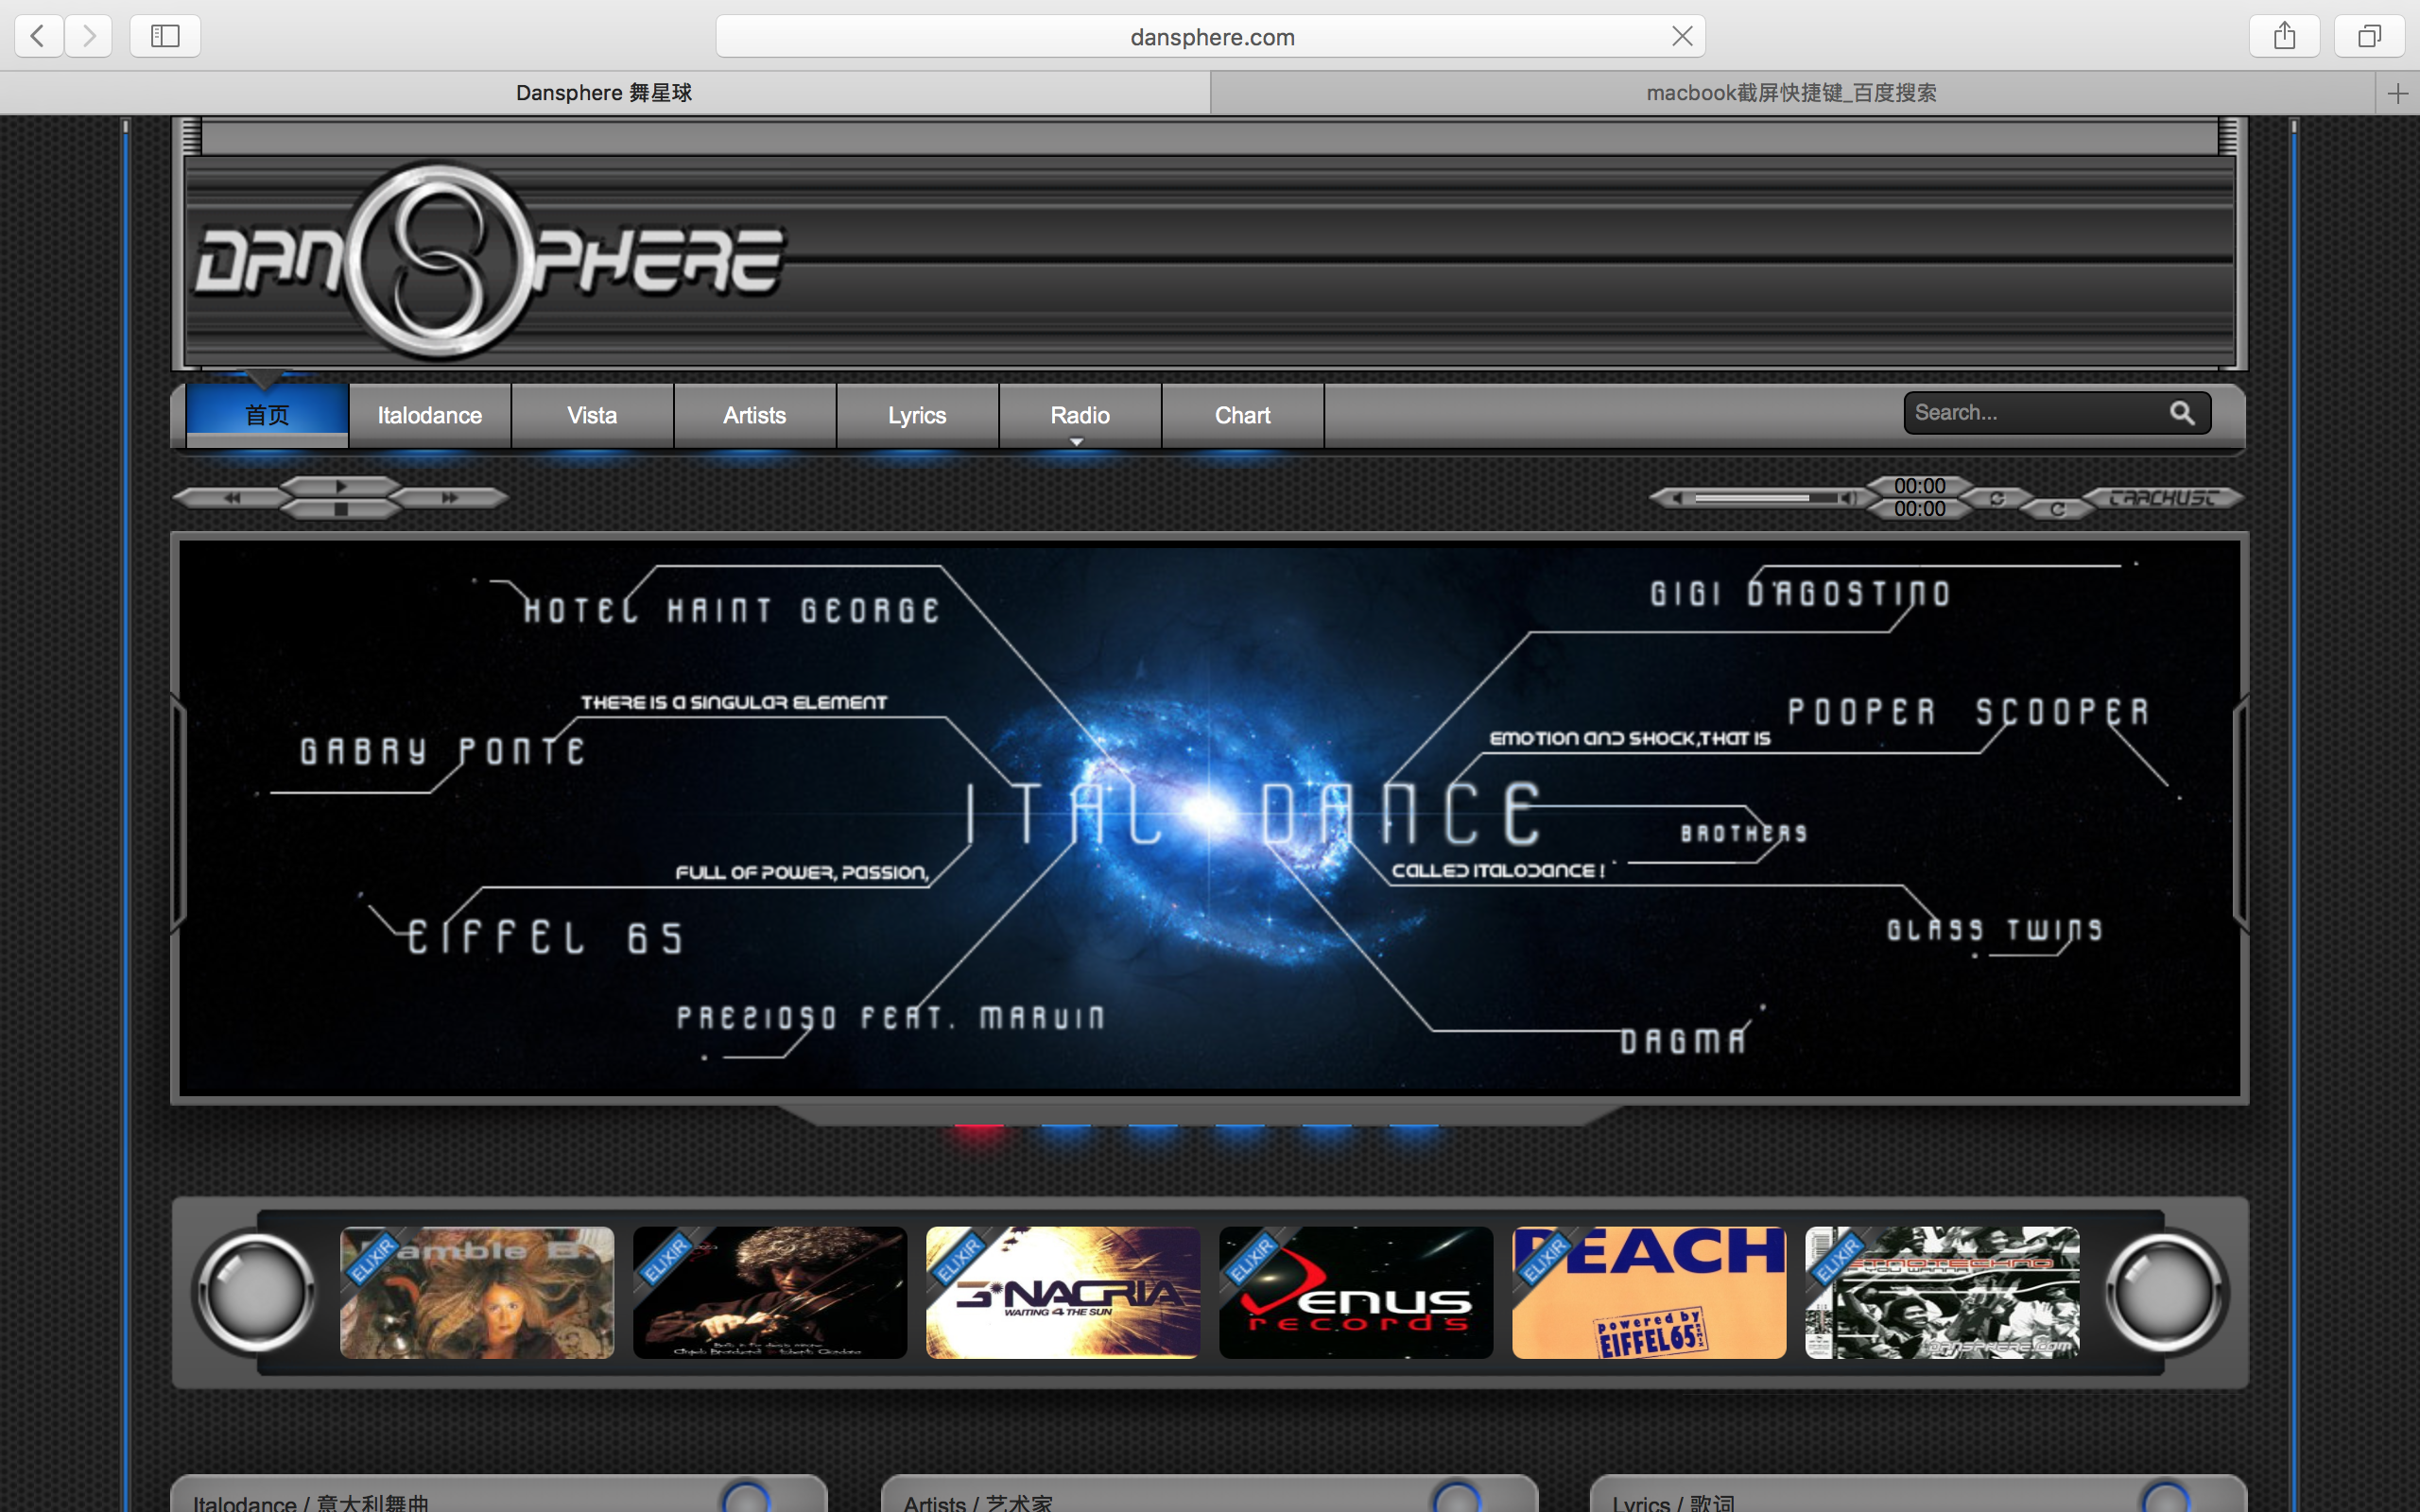Switch to macbook截屏快捷键_百度搜索 tab
The width and height of the screenshot is (2420, 1512).
tap(1791, 93)
